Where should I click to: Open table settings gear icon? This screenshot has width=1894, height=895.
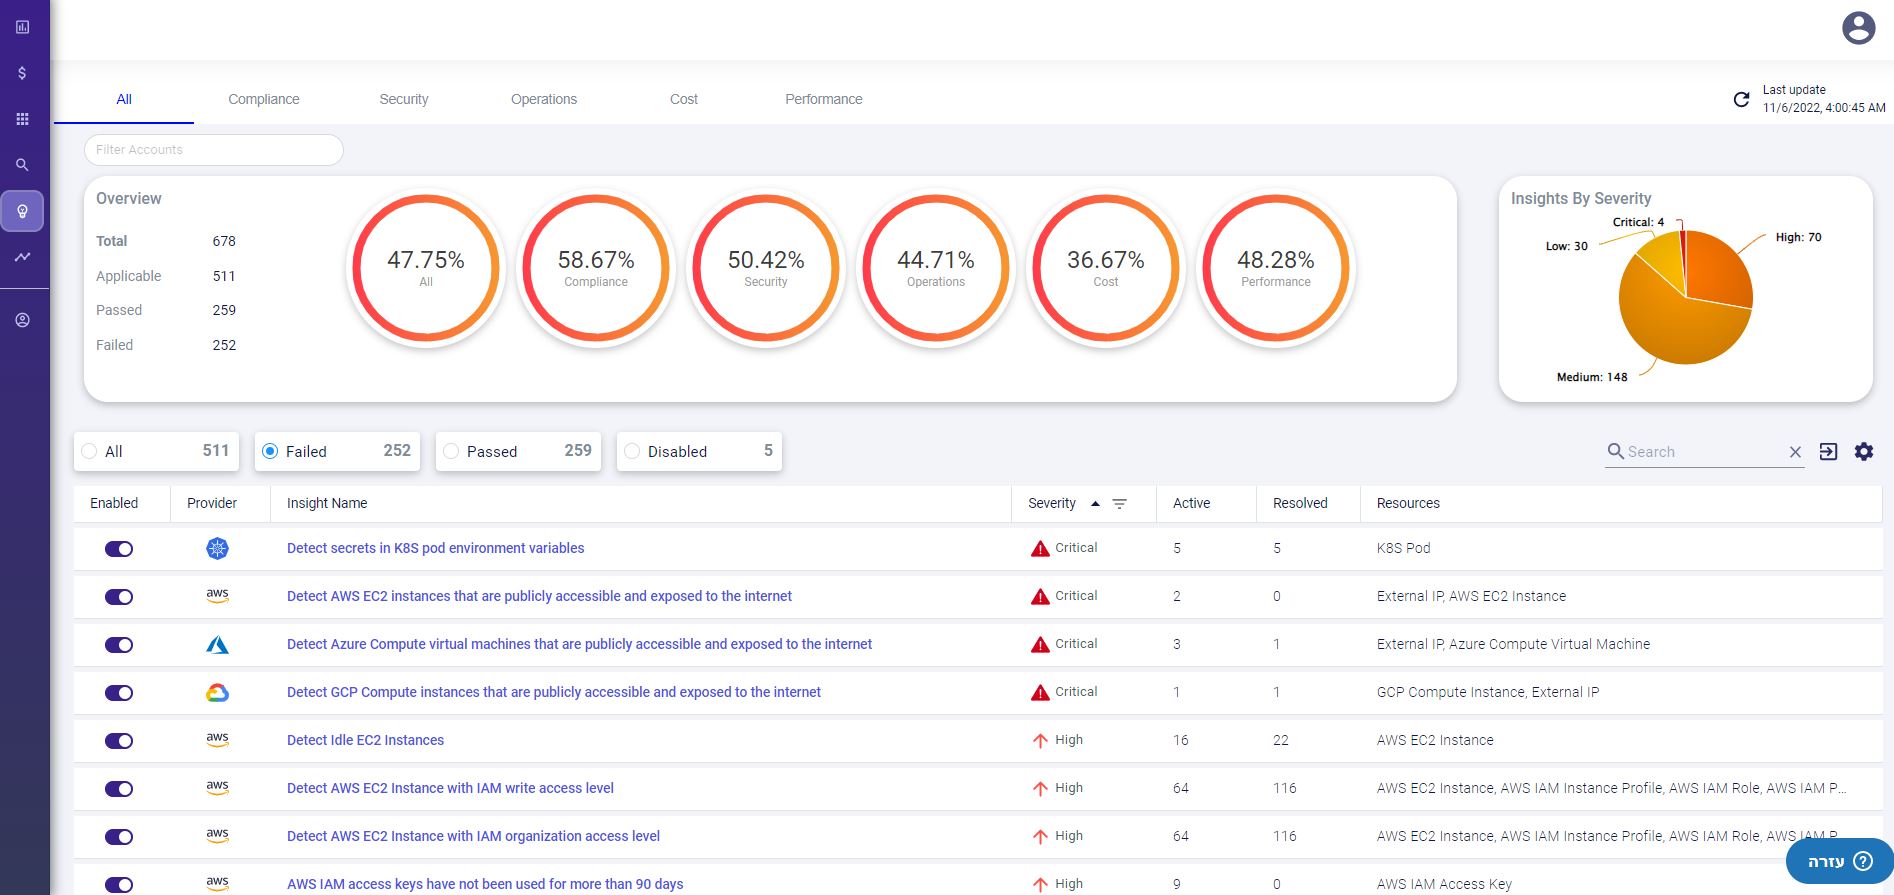(x=1864, y=452)
